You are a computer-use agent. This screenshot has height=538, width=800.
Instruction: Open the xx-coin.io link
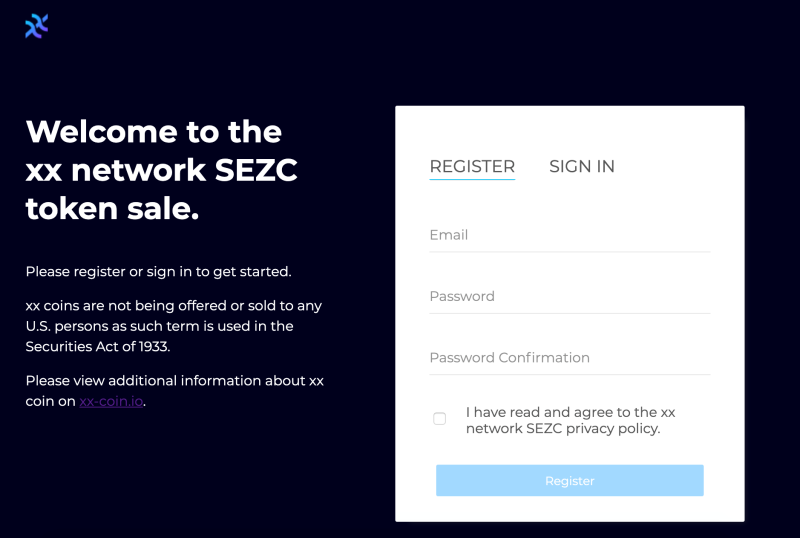112,402
